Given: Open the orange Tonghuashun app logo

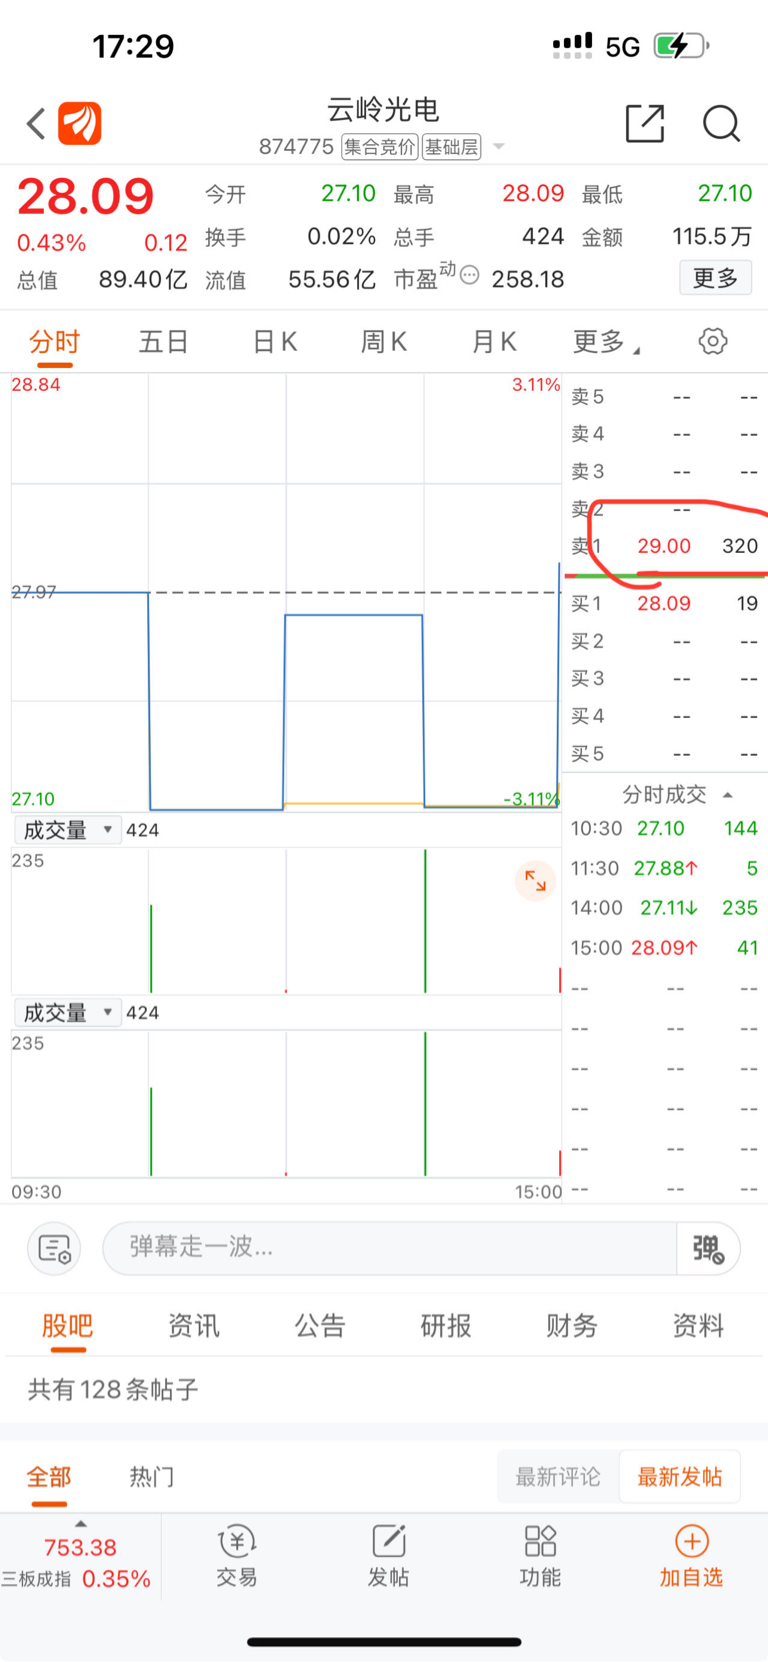Looking at the screenshot, I should [x=80, y=124].
